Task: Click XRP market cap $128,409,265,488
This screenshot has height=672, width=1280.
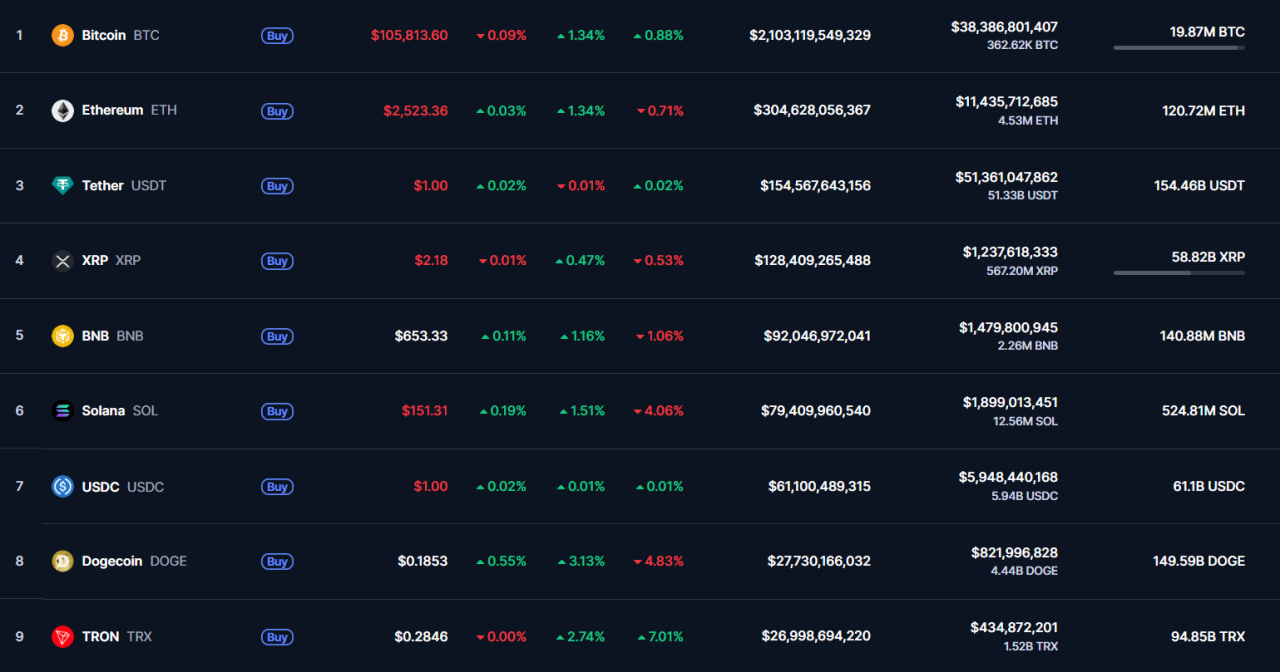Action: (813, 260)
